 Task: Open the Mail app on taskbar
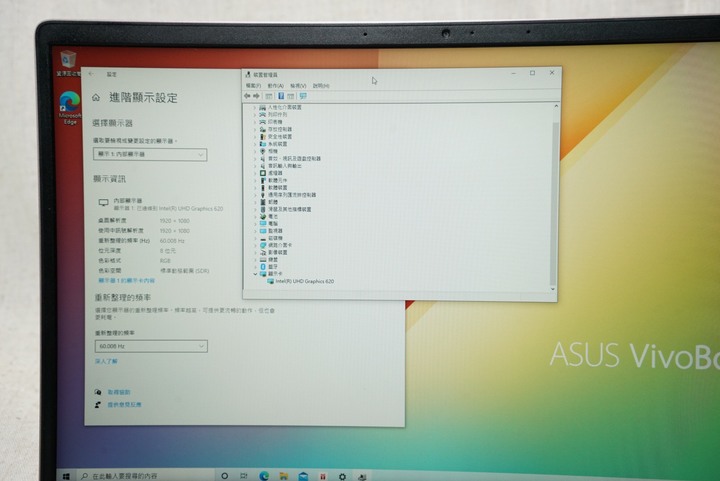(x=303, y=476)
